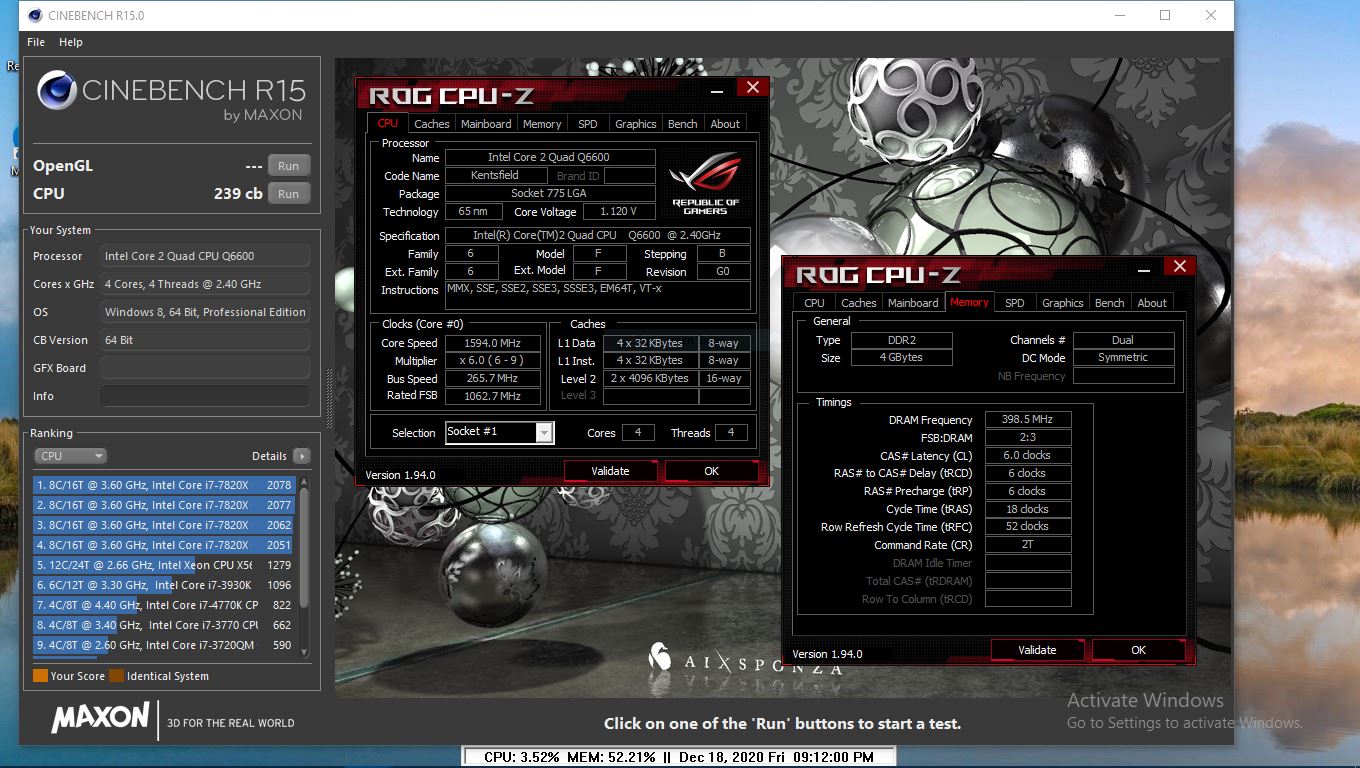
Task: Click the Cinebench R15 logo icon
Action: (x=57, y=91)
